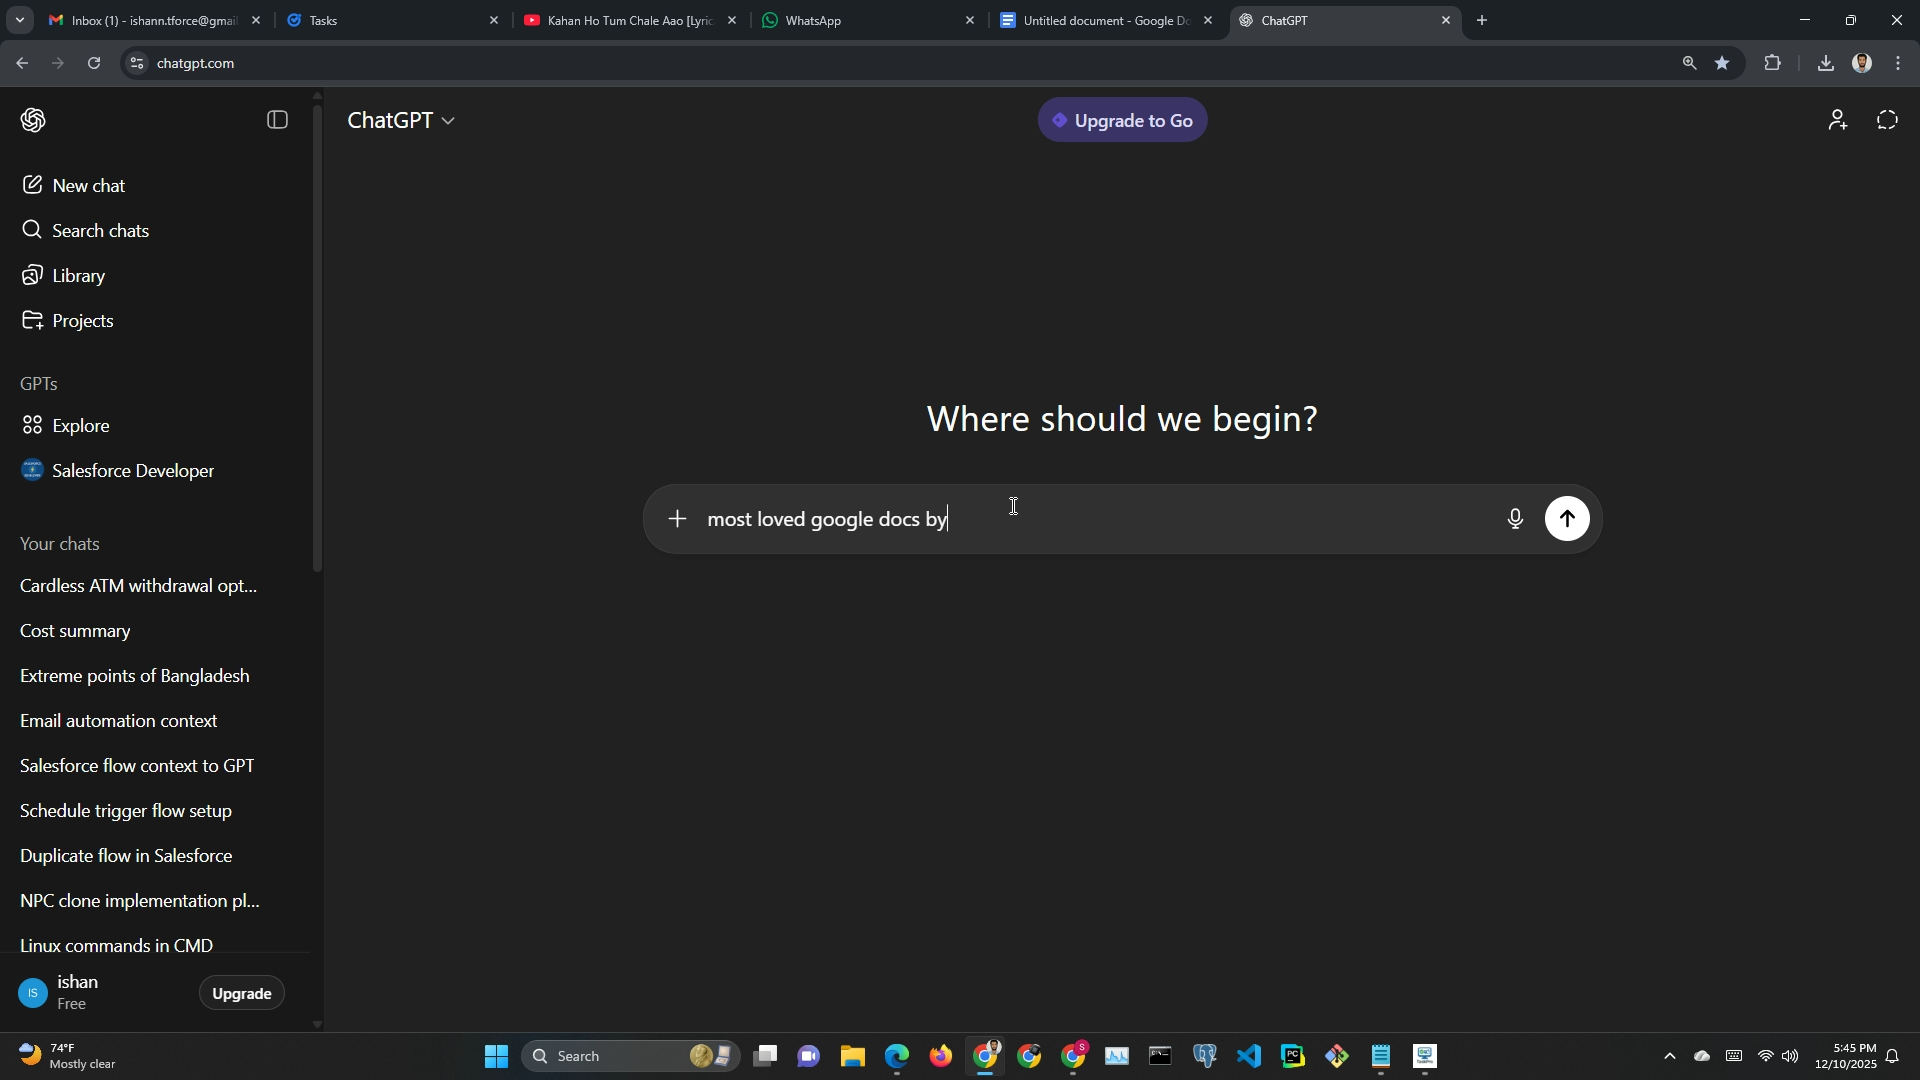Expand the ChatGPT model dropdown
The height and width of the screenshot is (1080, 1920).
pos(401,120)
